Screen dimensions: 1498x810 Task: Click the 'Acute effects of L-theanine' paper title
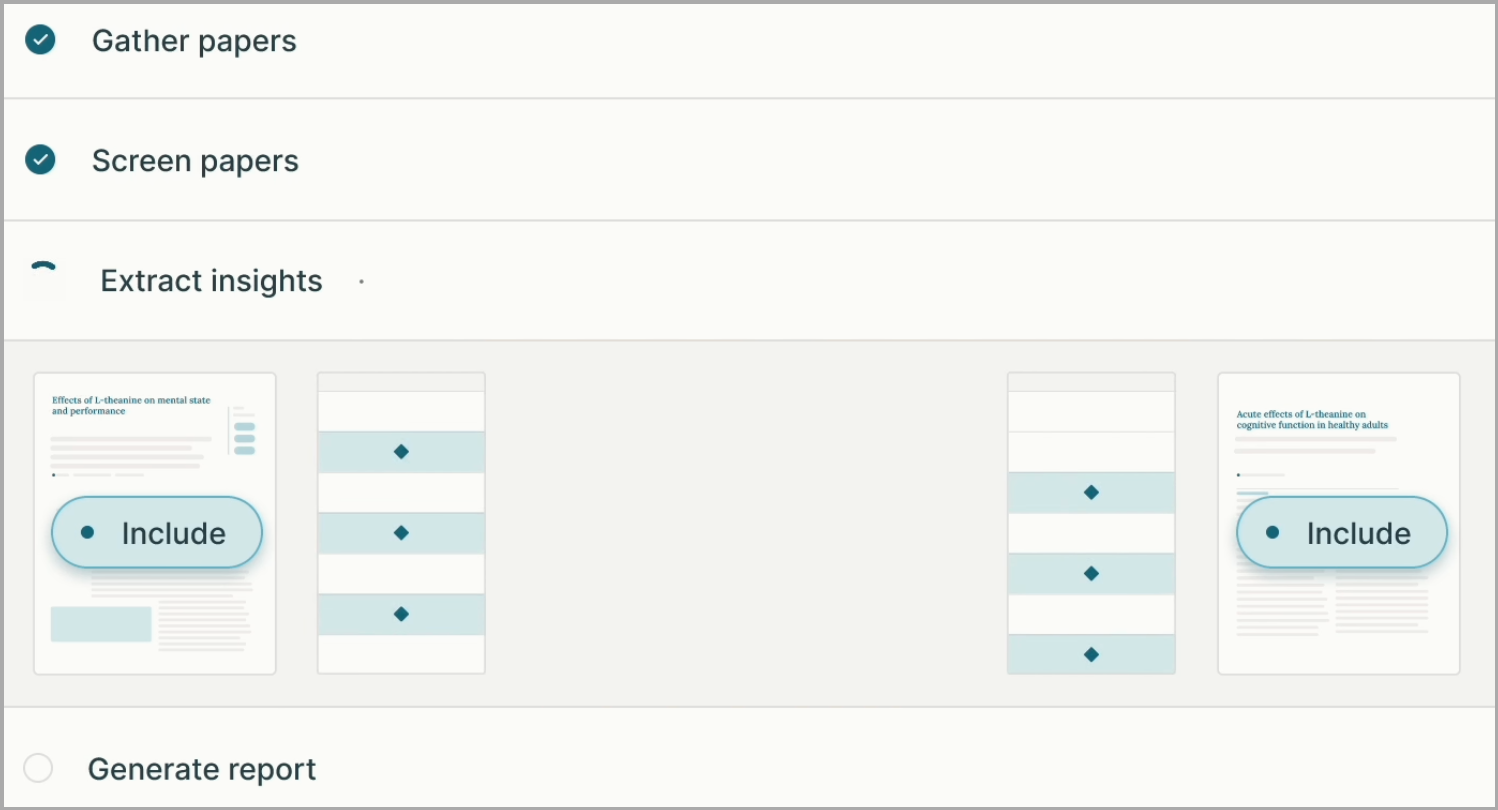(x=1312, y=419)
